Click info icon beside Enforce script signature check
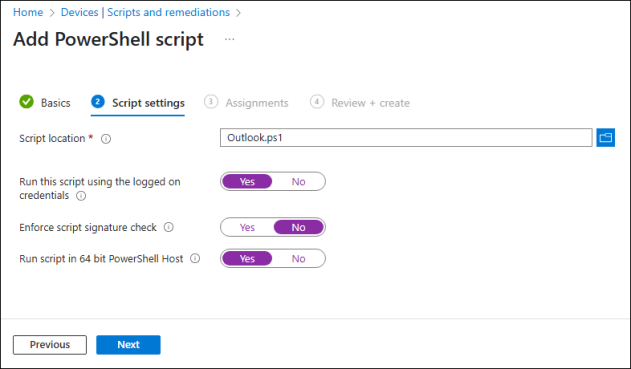The height and width of the screenshot is (369, 631). coord(169,227)
